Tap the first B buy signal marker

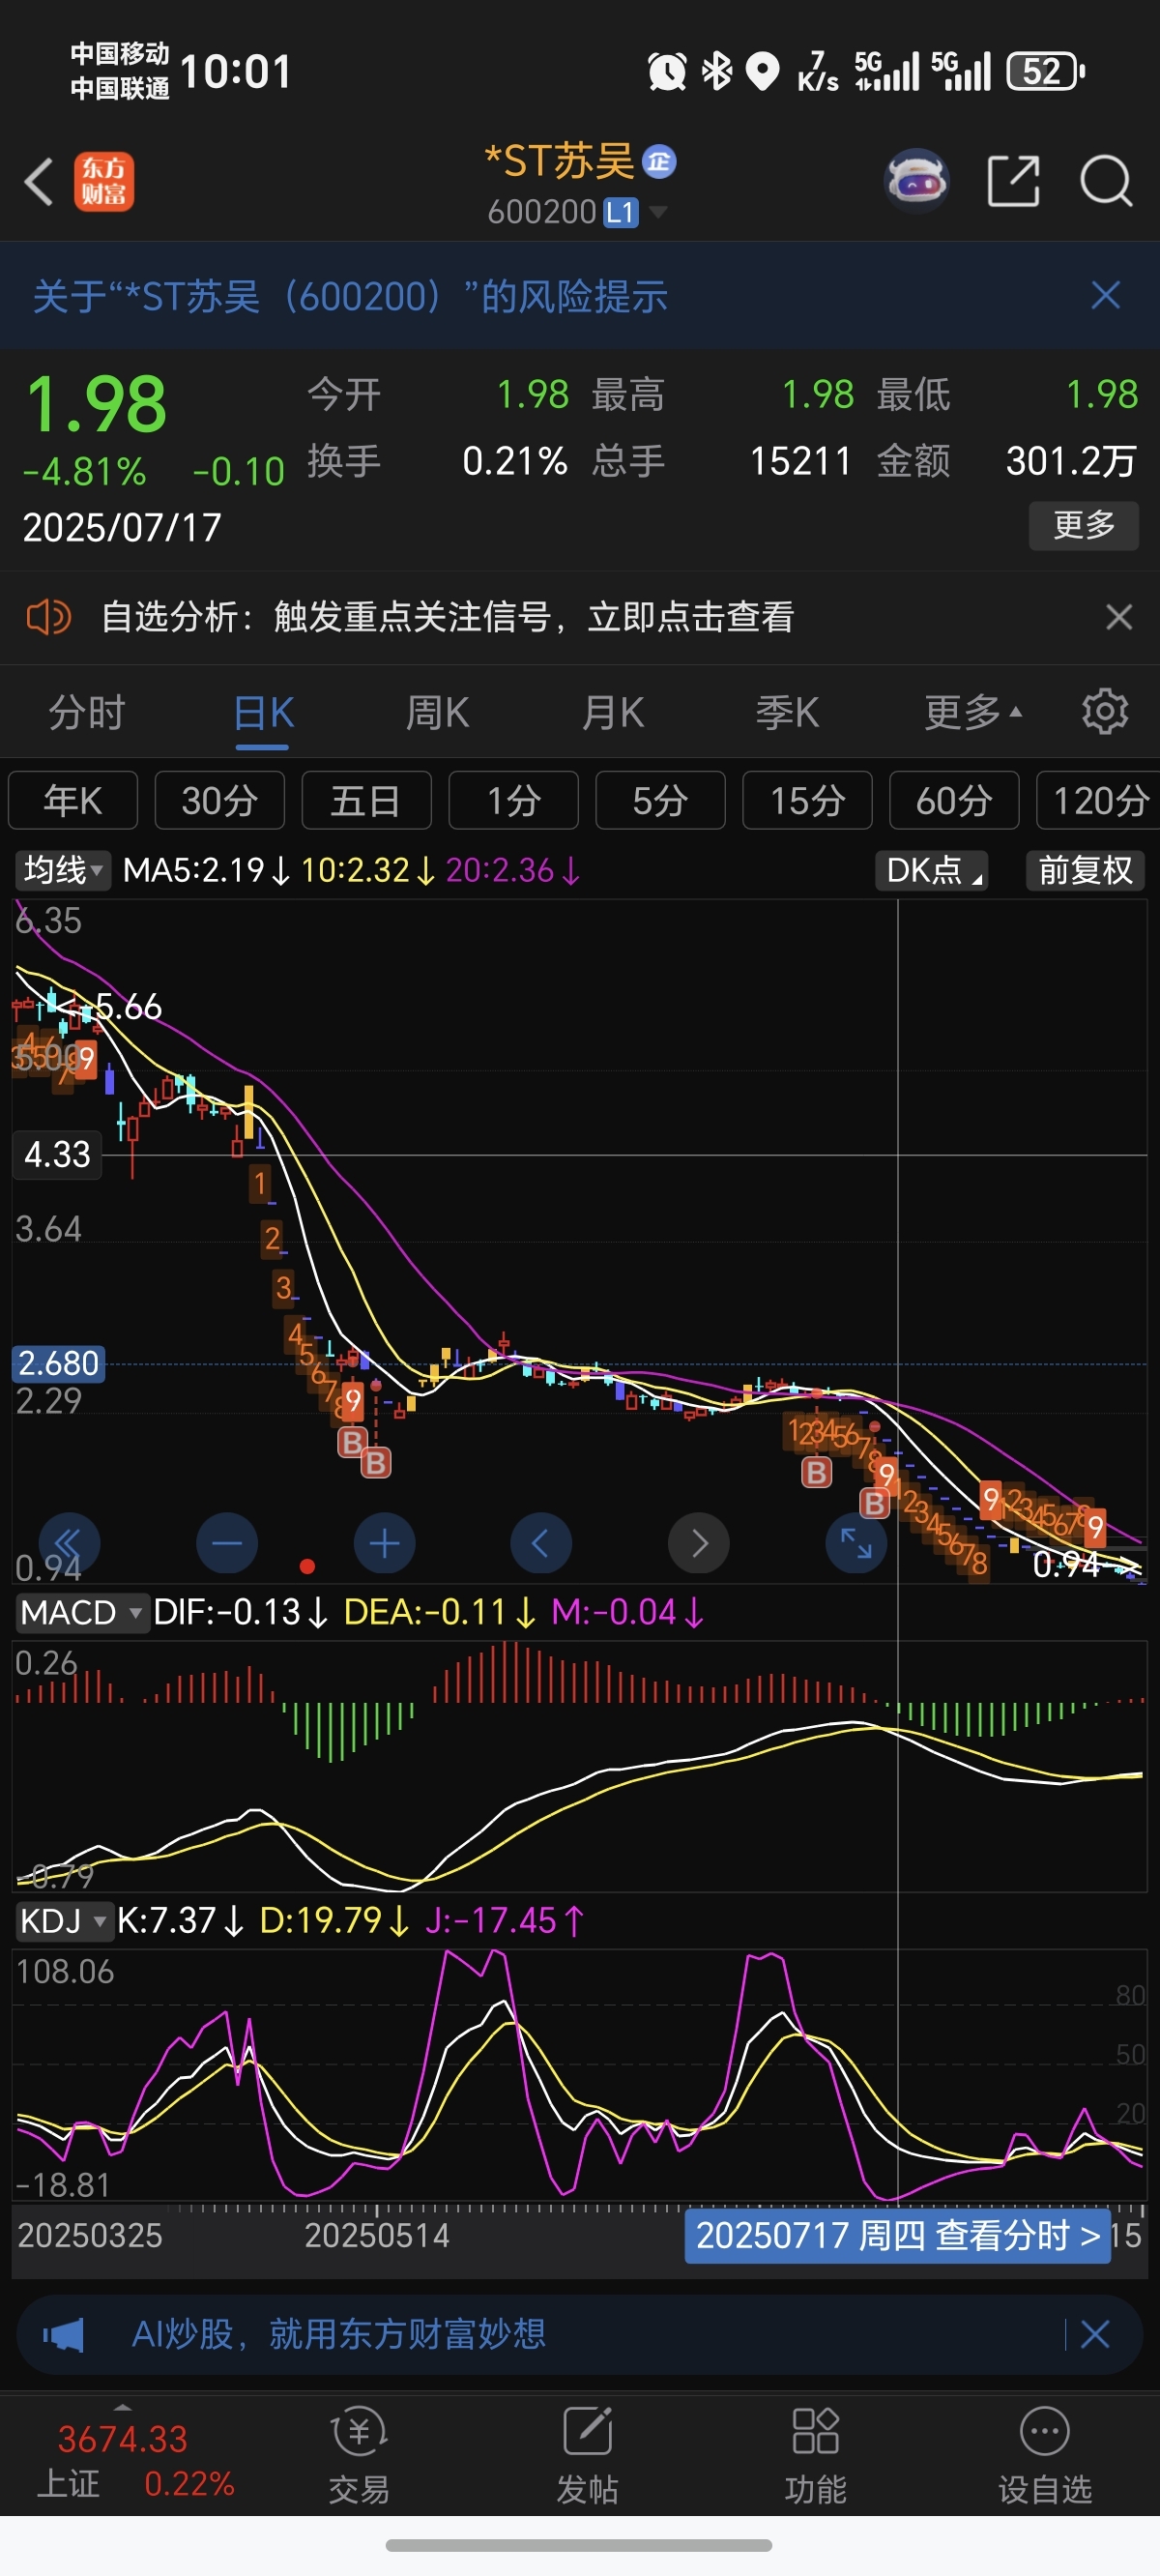tap(351, 1441)
